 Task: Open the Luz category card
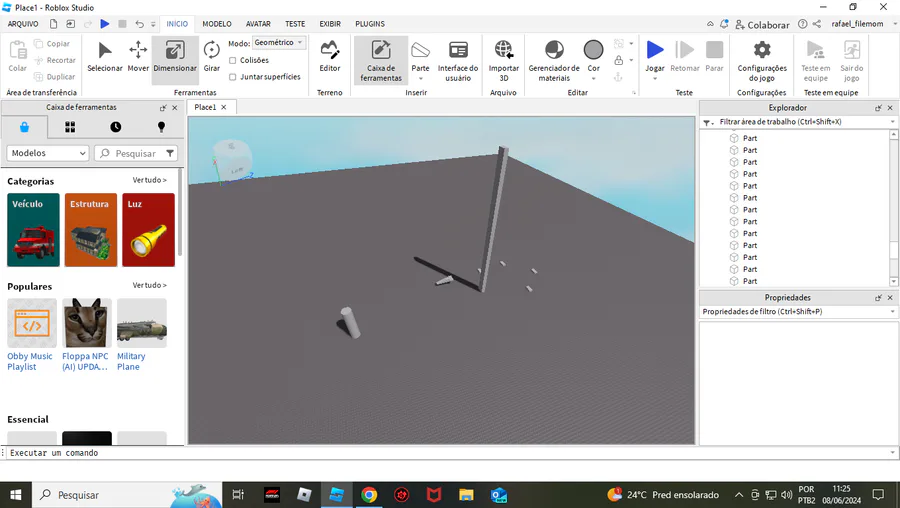pyautogui.click(x=148, y=230)
